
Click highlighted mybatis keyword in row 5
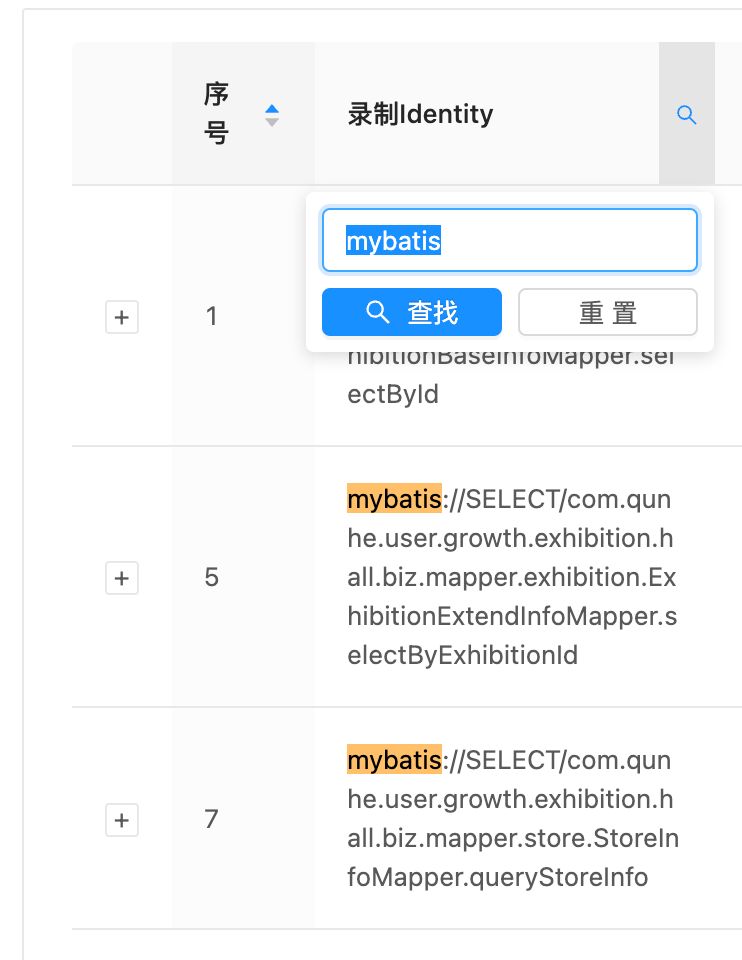393,499
